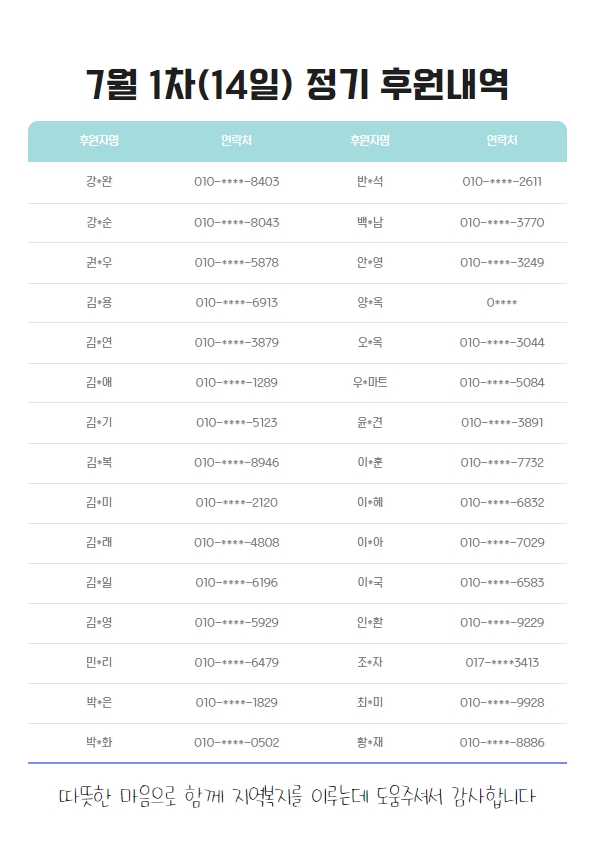
Task: Select donor name 민*리
Action: pyautogui.click(x=99, y=662)
